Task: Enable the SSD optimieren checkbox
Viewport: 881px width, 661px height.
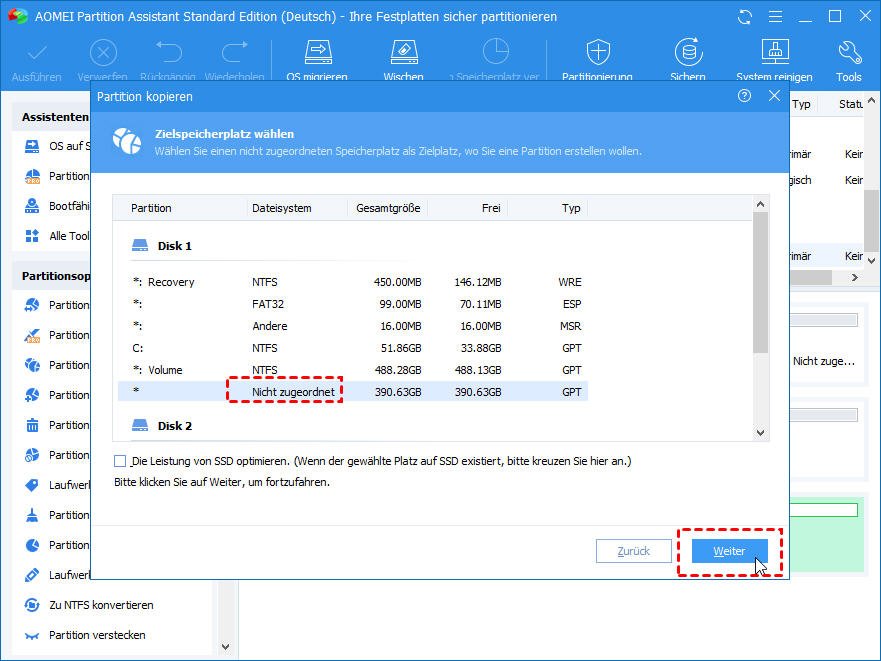Action: (120, 461)
